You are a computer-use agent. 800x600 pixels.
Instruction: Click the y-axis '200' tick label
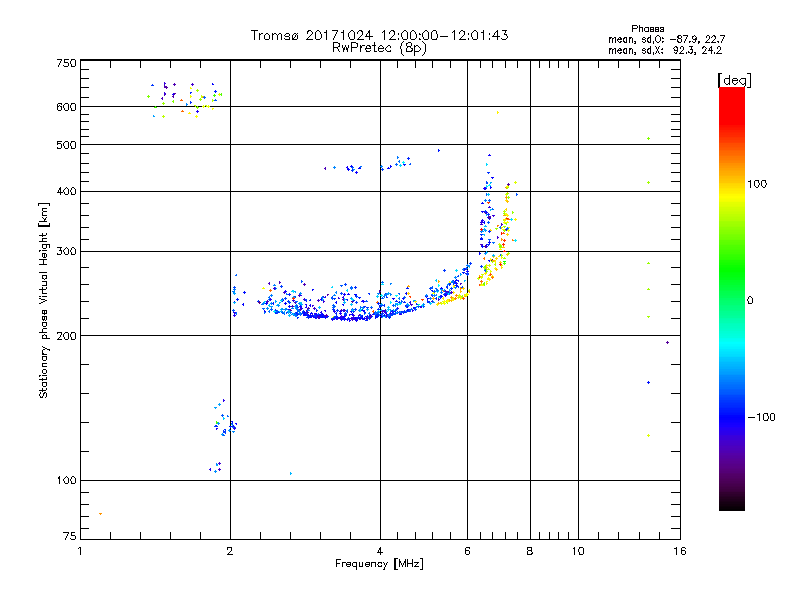pos(66,336)
